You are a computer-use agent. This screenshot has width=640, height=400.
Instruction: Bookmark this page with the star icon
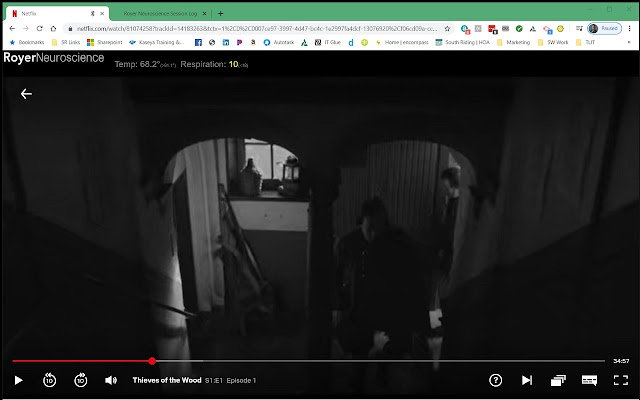tap(447, 29)
